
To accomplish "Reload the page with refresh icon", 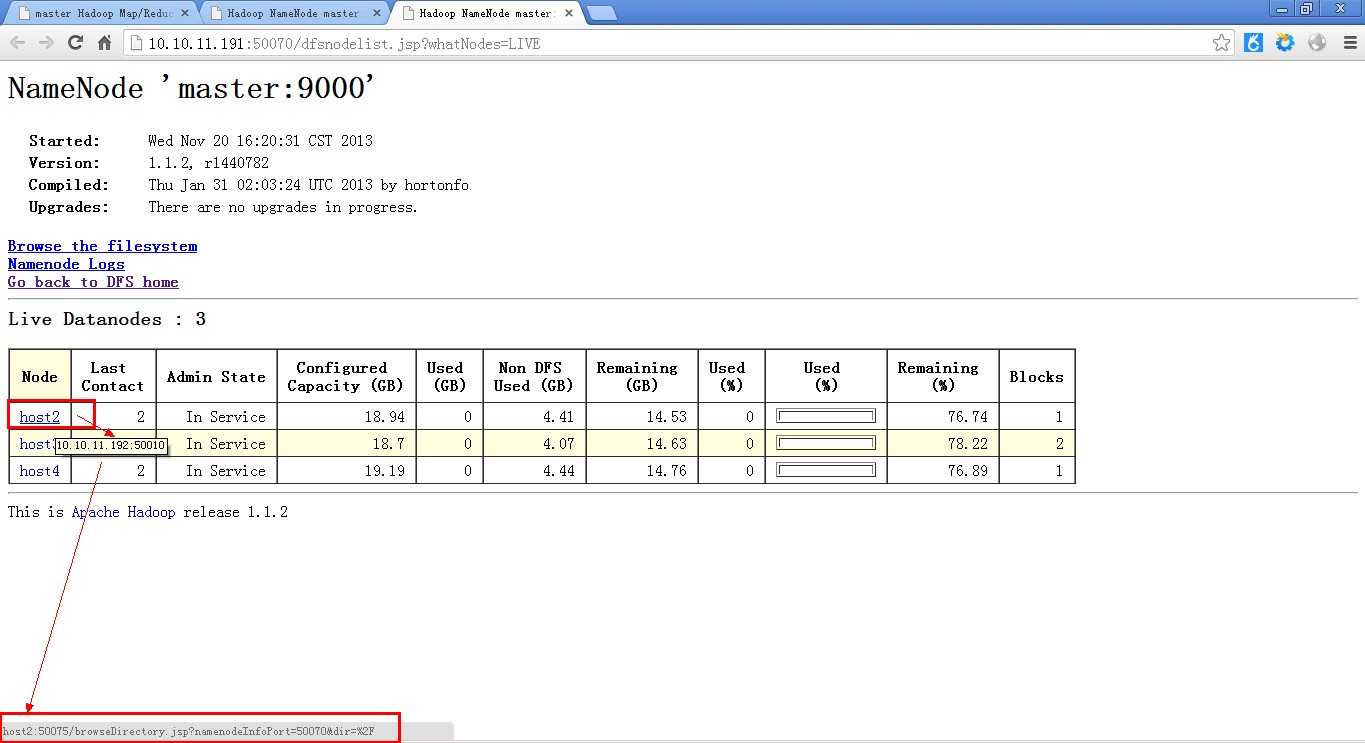I will pyautogui.click(x=75, y=43).
